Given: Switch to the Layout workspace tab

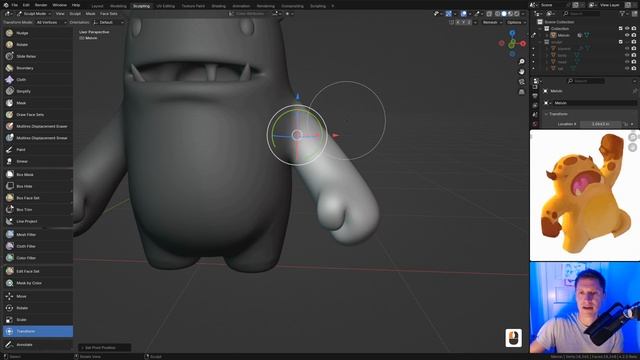Looking at the screenshot, I should pos(98,6).
